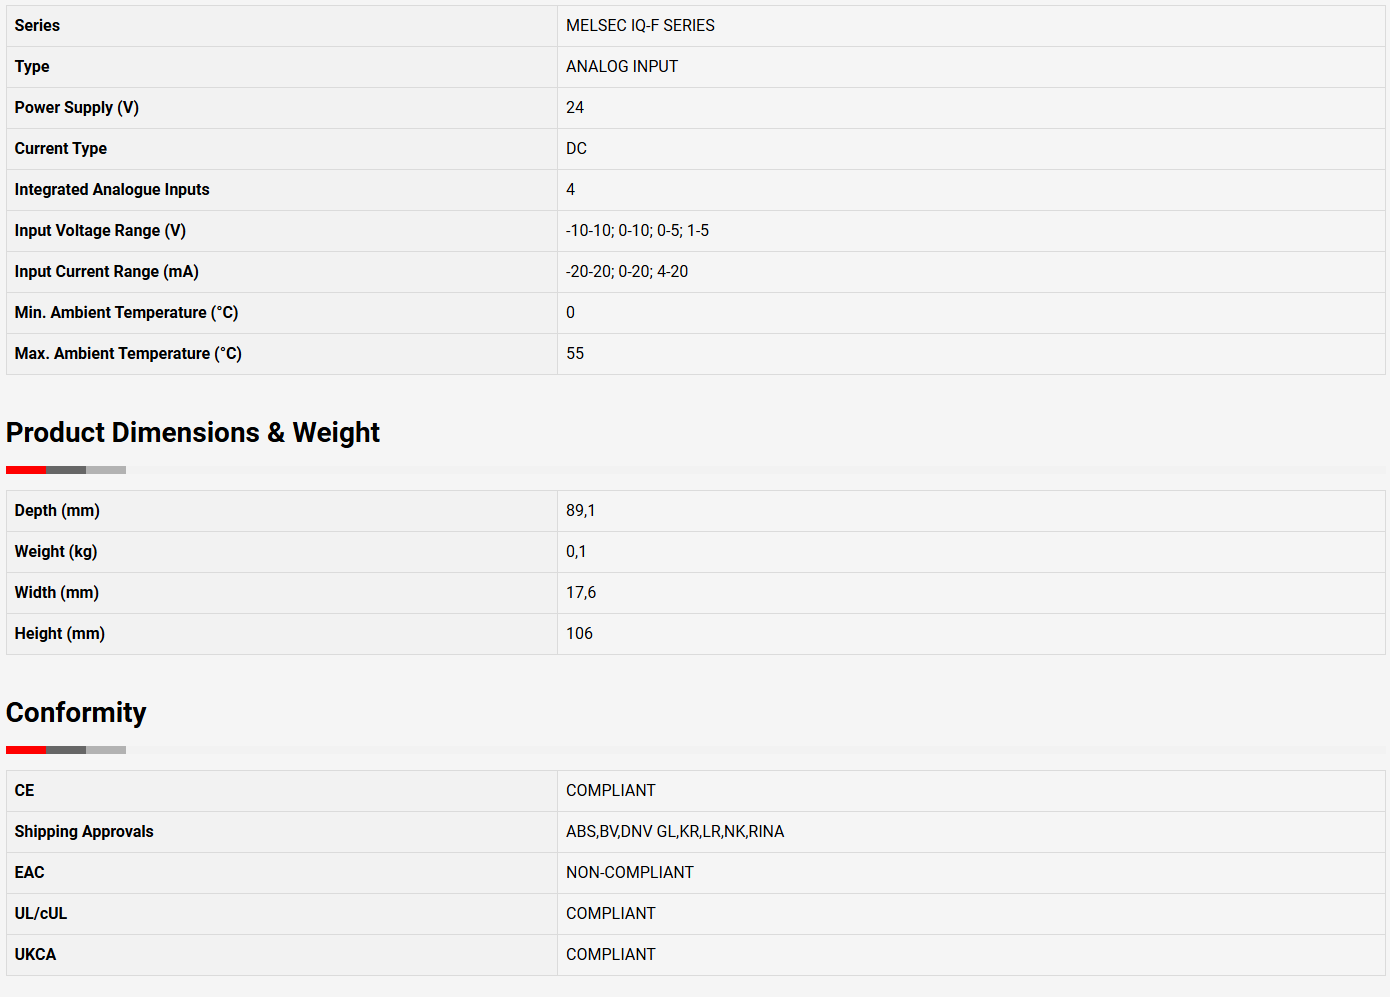Click Width (mm) value 17,6
The width and height of the screenshot is (1390, 997).
(580, 593)
